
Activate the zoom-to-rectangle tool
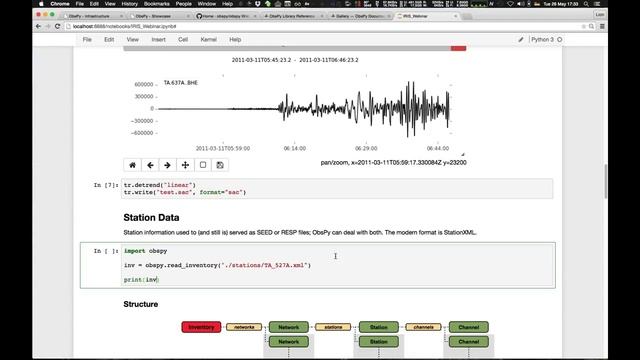click(203, 165)
